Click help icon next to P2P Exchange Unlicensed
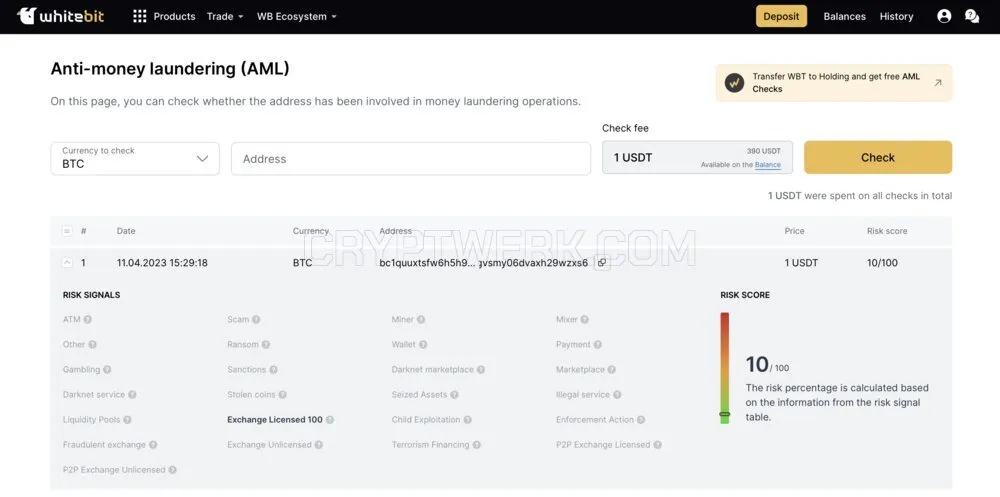Screen dimensions: 1000x497 click(x=172, y=470)
